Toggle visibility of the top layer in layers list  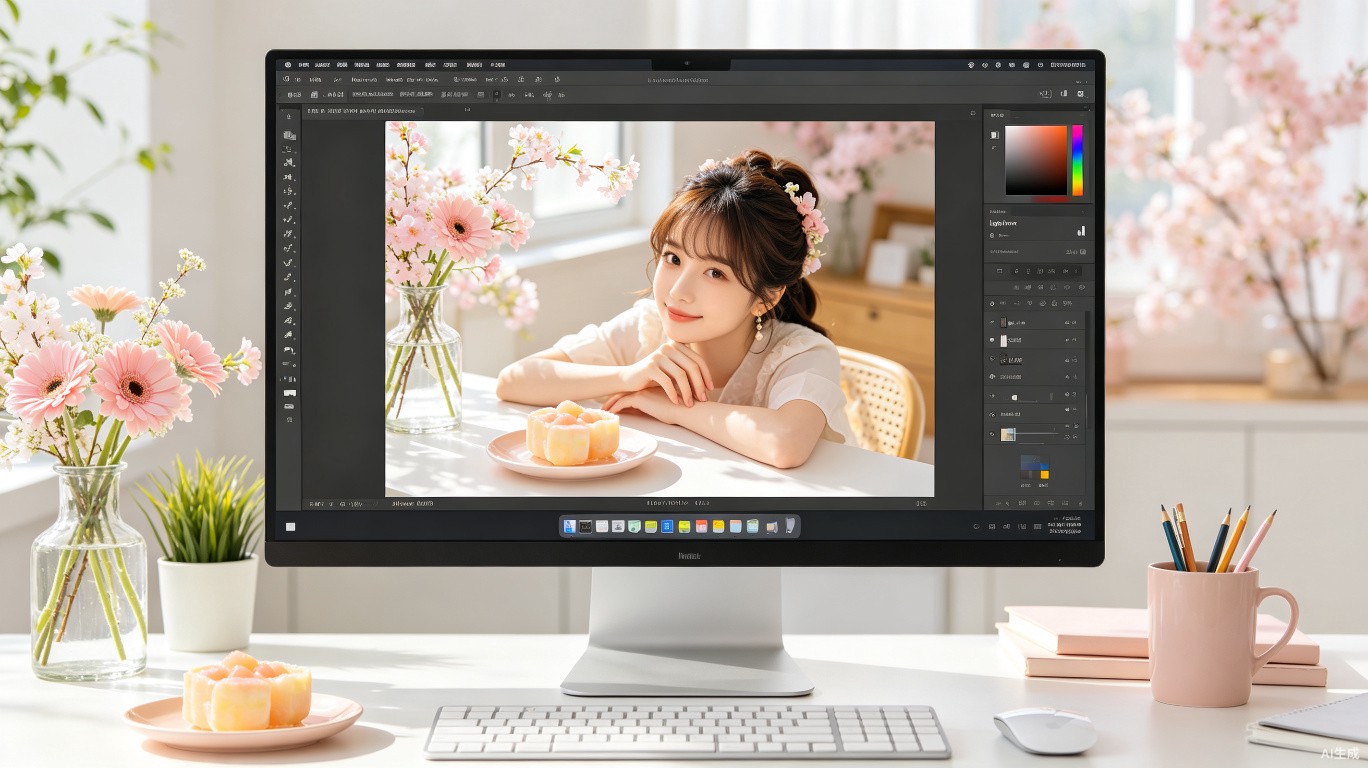coord(992,323)
